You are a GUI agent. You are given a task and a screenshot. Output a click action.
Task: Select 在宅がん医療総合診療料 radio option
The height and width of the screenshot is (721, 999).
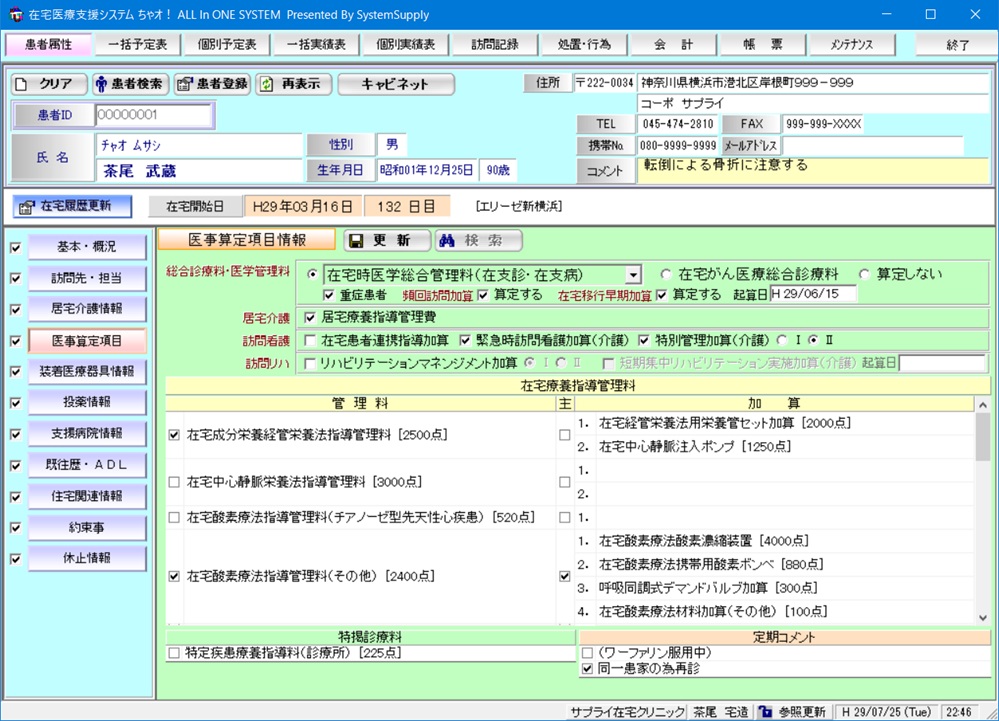click(666, 274)
